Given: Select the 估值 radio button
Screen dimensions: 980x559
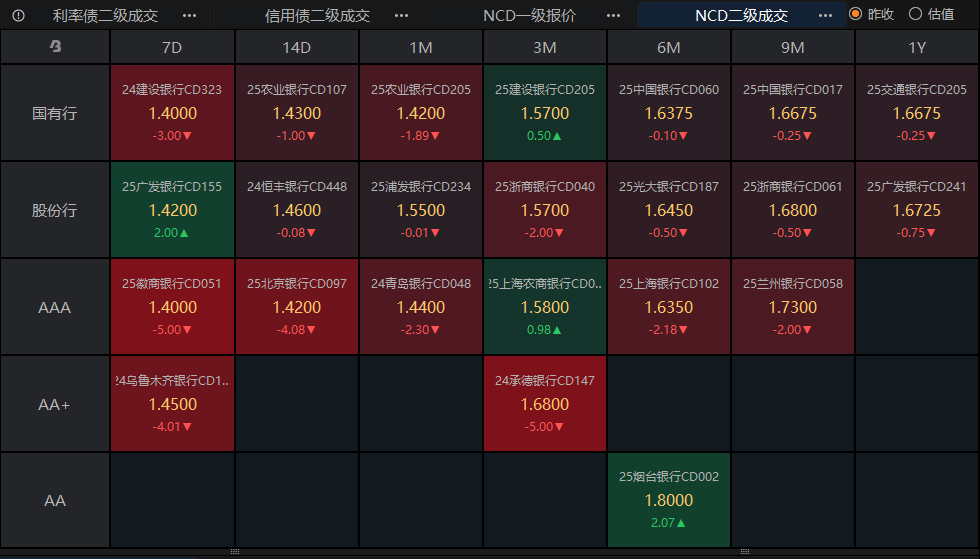Looking at the screenshot, I should tap(916, 14).
